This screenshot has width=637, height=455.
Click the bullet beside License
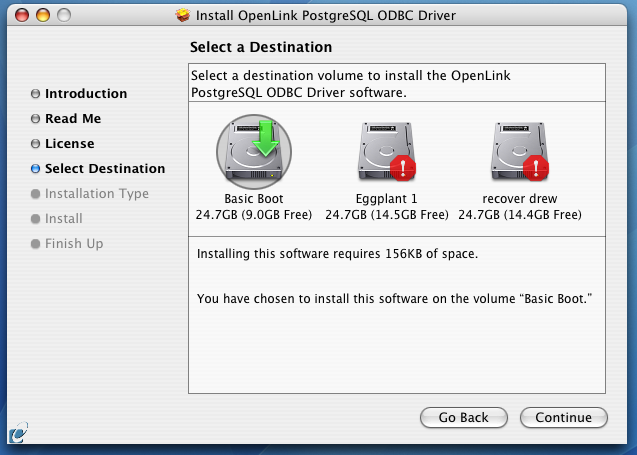coord(35,144)
